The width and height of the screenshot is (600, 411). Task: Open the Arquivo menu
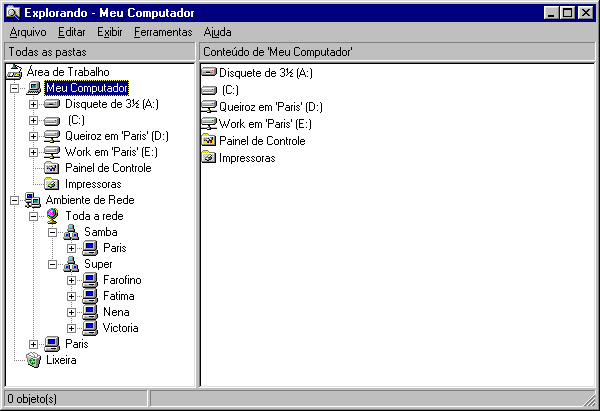point(28,32)
